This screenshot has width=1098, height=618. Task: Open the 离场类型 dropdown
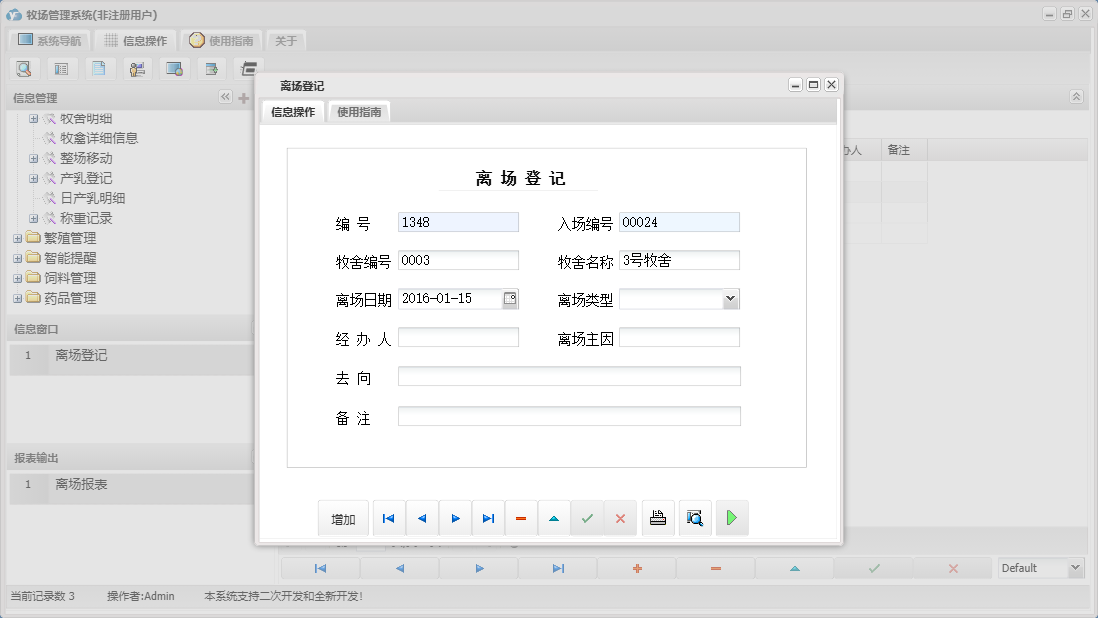[730, 298]
